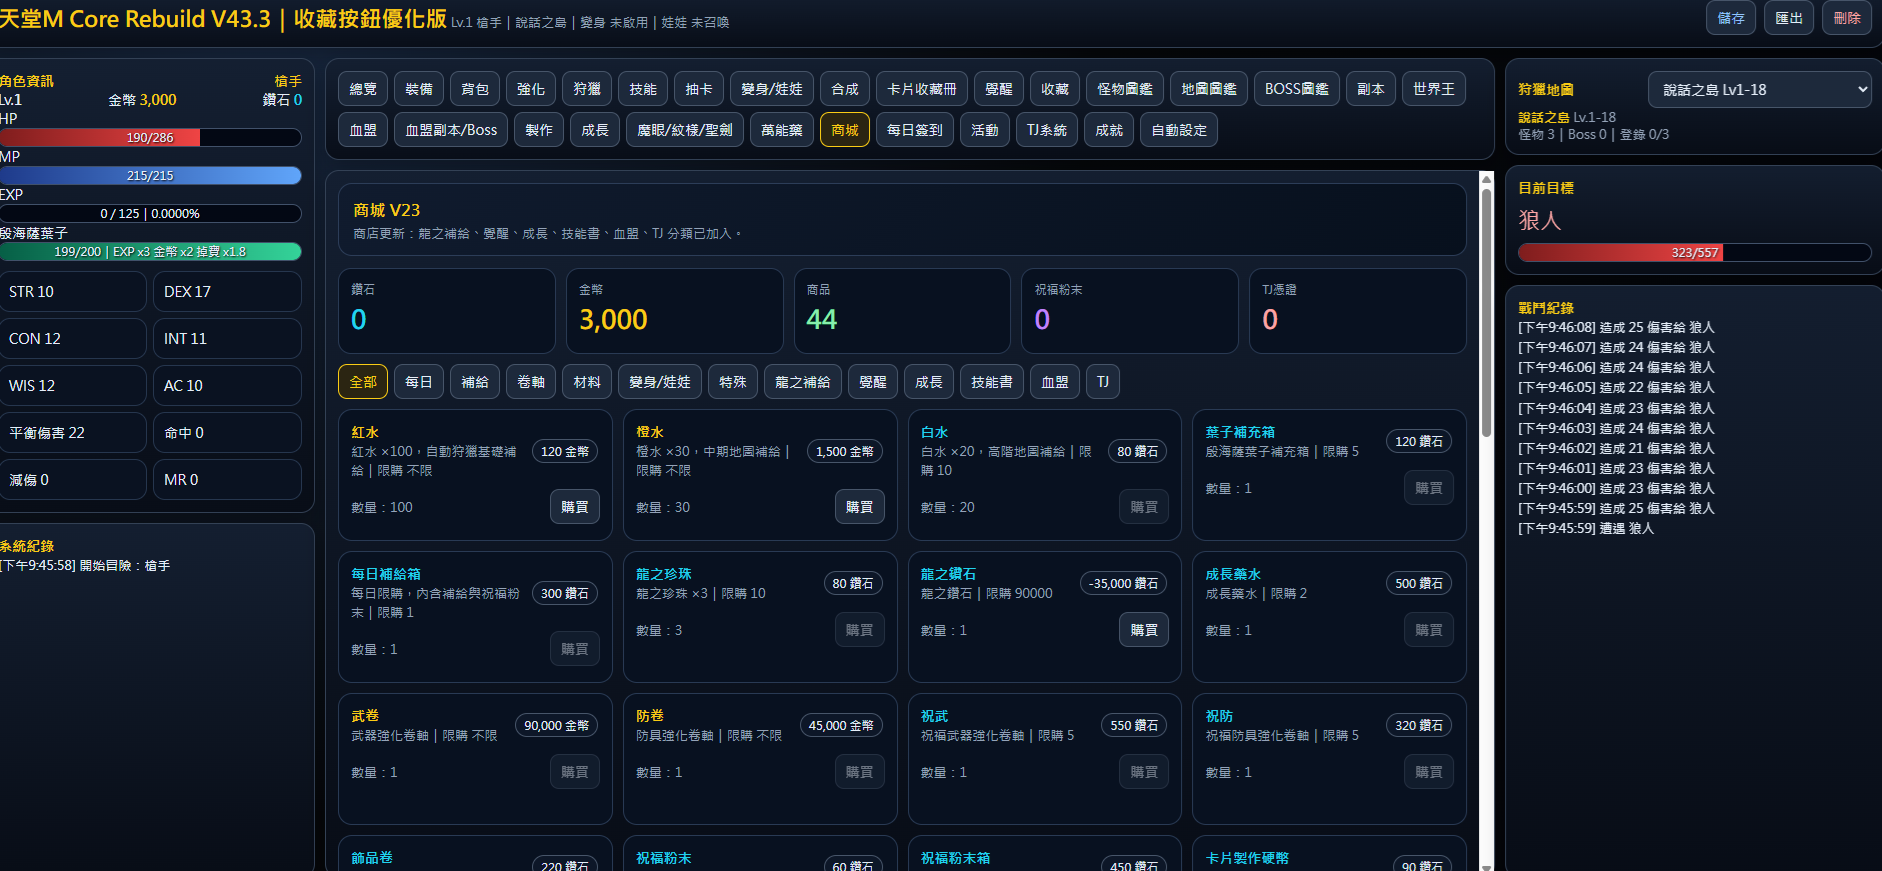Click 購買 on the 武卷 card

[575, 772]
